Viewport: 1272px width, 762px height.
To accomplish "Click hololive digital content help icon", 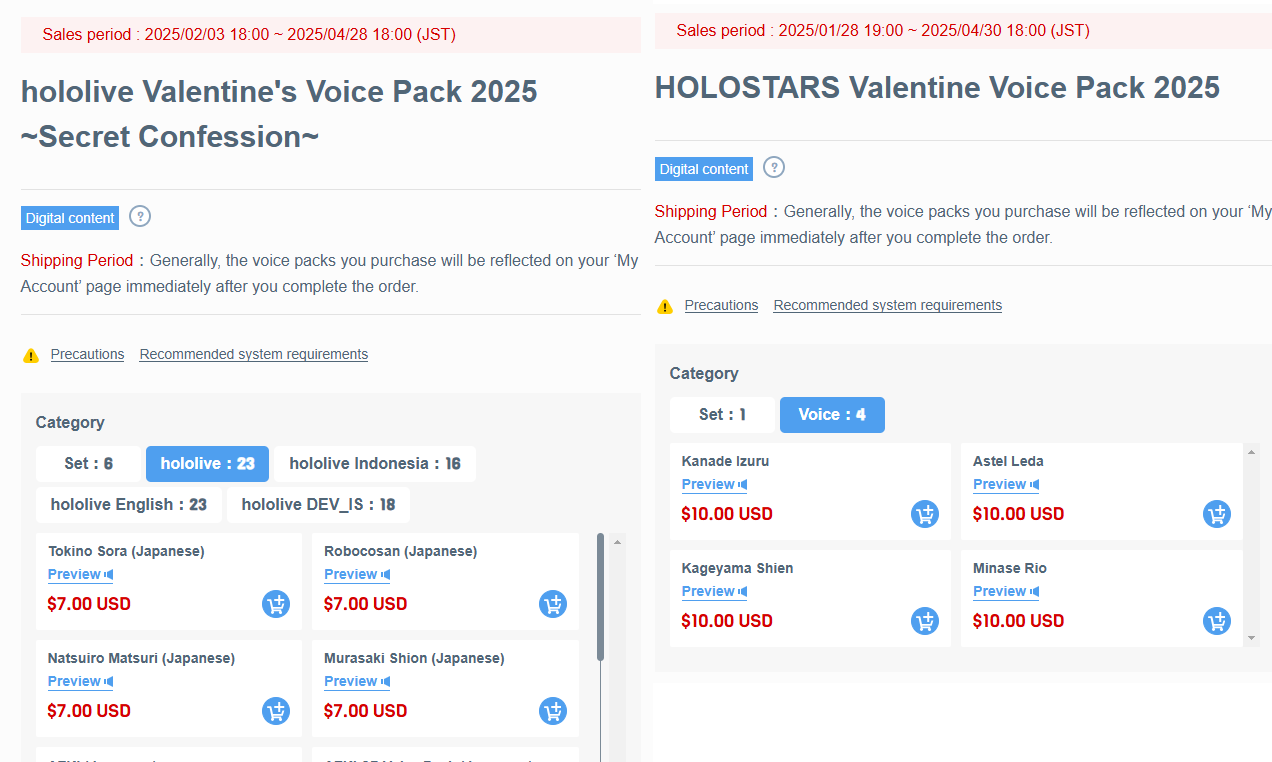I will tap(140, 217).
